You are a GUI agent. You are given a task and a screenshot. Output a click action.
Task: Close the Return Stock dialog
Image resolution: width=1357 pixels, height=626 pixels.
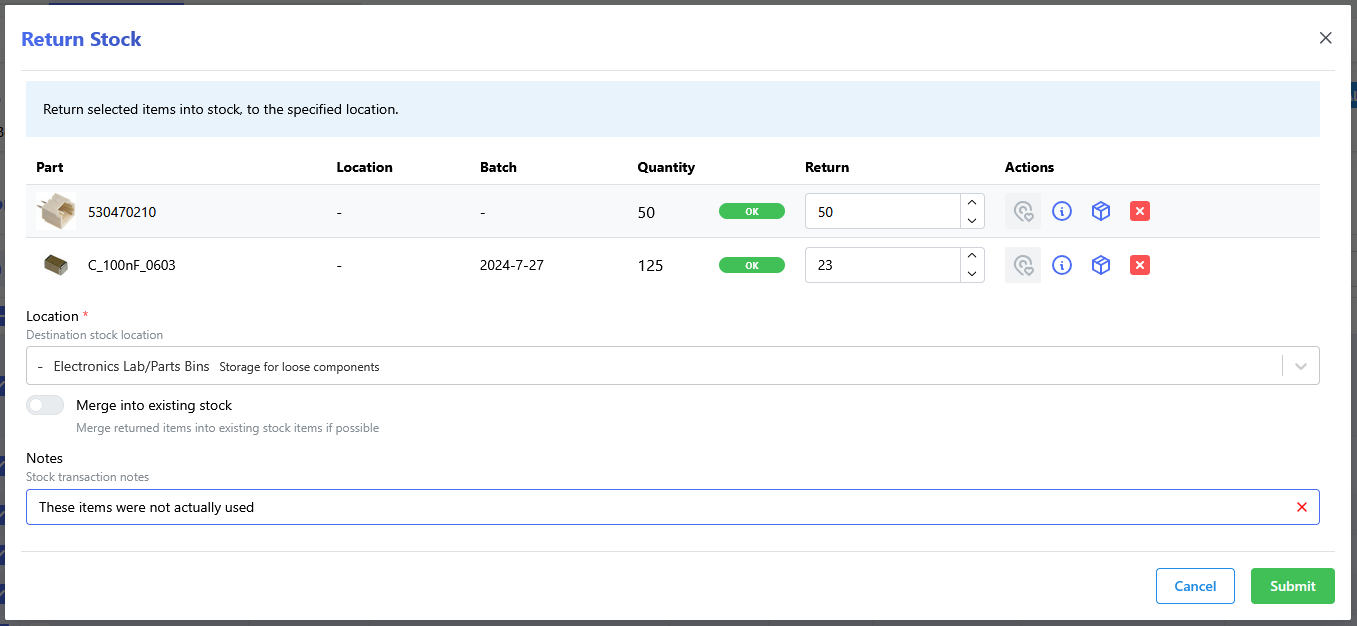coord(1325,38)
